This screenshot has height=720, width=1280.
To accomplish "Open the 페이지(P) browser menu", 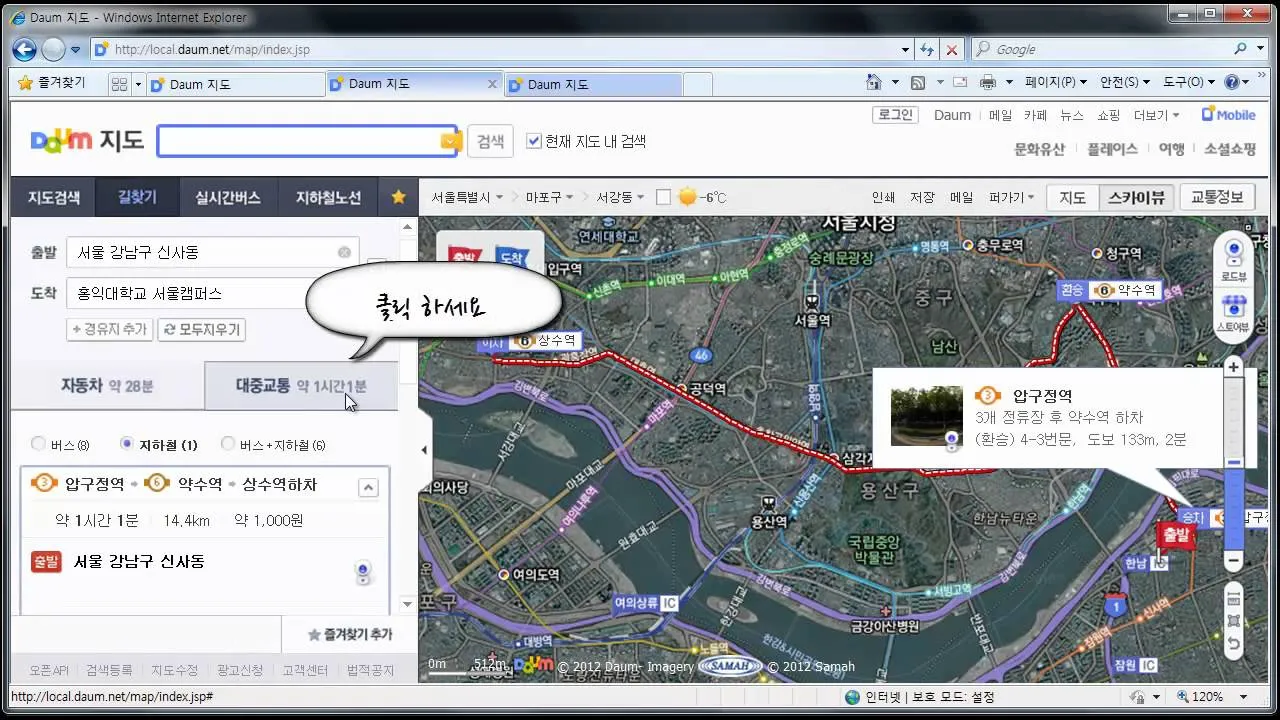I will pyautogui.click(x=1056, y=83).
